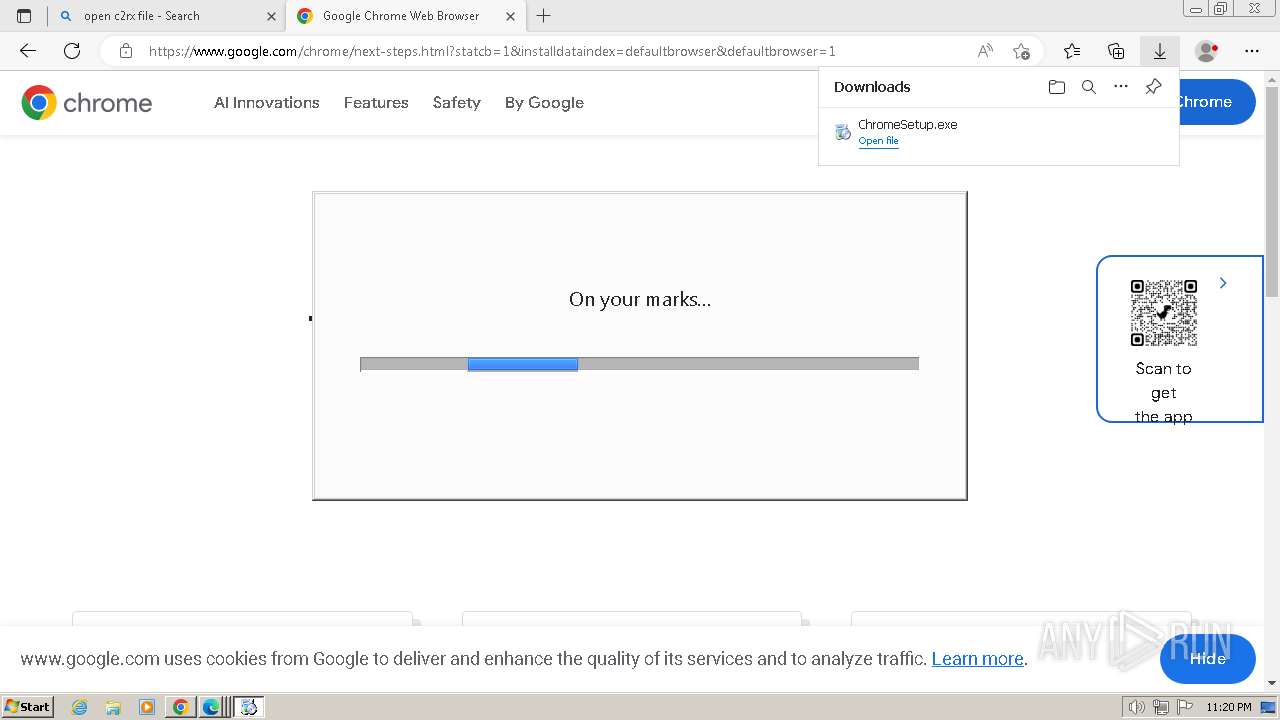Screen dimensions: 1280x720
Task: Search downloads with magnifier icon
Action: 1089,87
